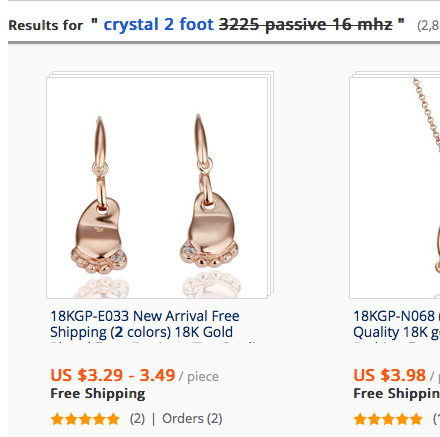
Task: Click the fifth orange star of the earrings rating
Action: click(x=113, y=419)
